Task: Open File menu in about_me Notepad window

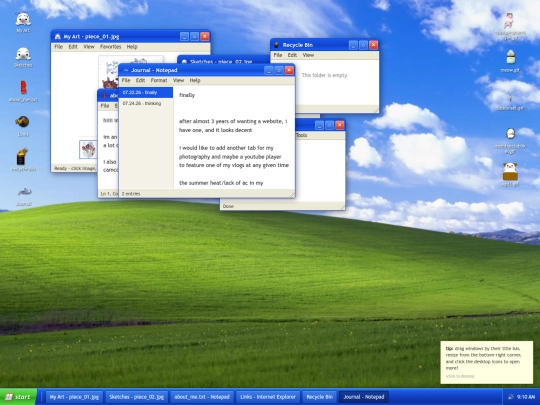Action: (105, 106)
